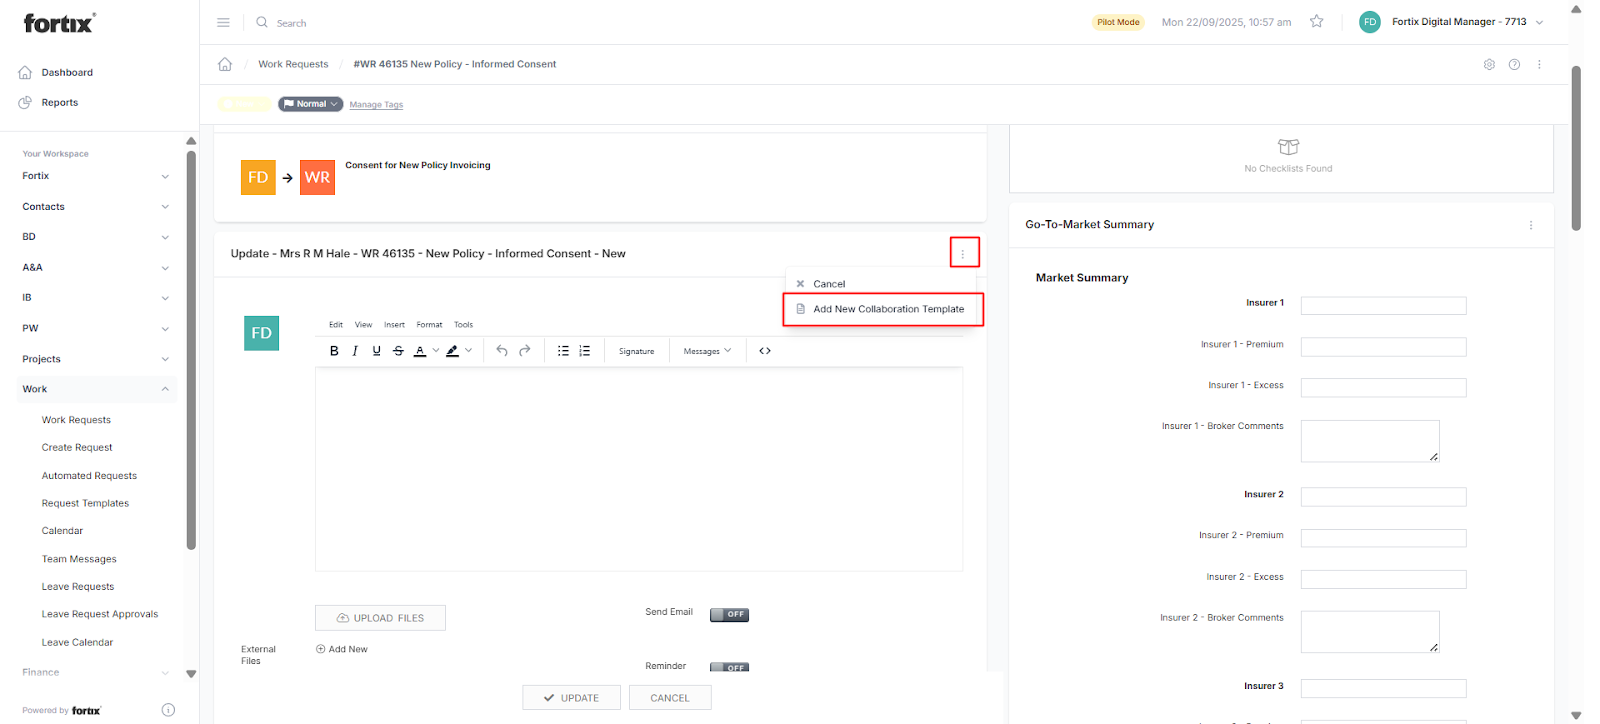
Task: Undo the last editor action
Action: (x=502, y=351)
